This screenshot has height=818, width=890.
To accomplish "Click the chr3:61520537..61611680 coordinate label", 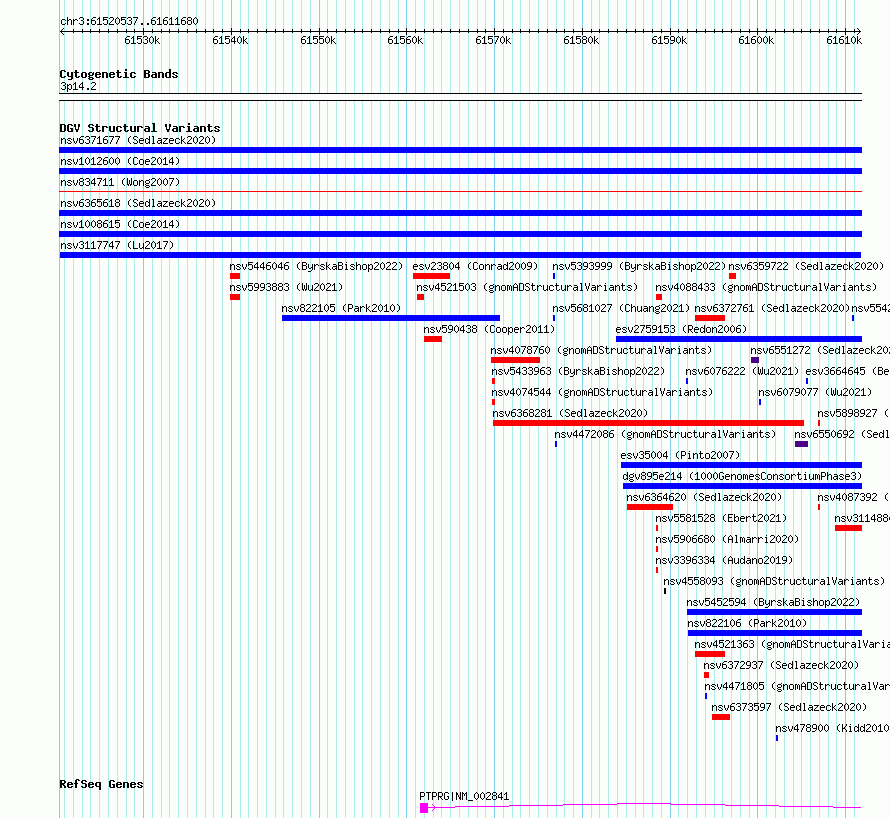I will 129,22.
